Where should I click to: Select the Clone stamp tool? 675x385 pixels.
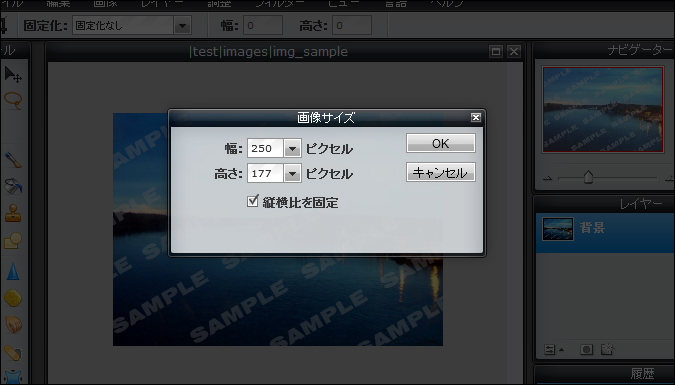coord(13,213)
